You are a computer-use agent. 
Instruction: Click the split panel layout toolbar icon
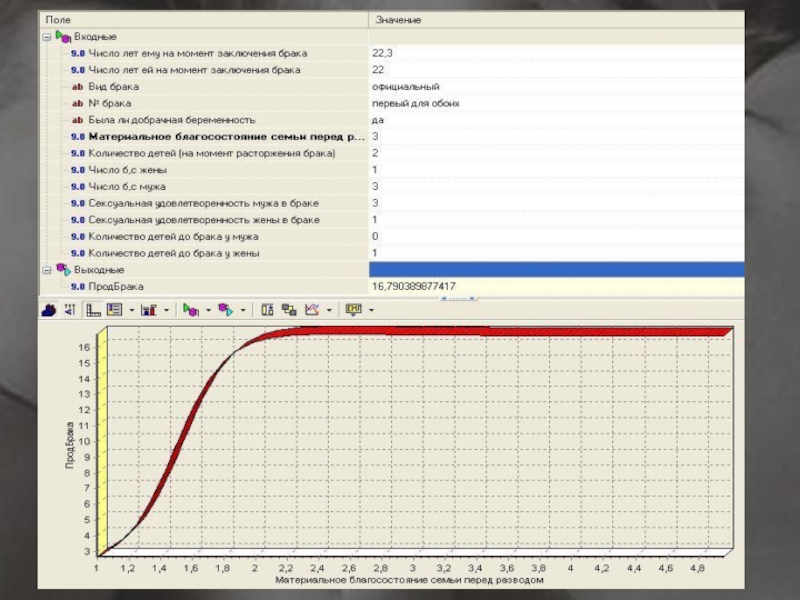(268, 310)
